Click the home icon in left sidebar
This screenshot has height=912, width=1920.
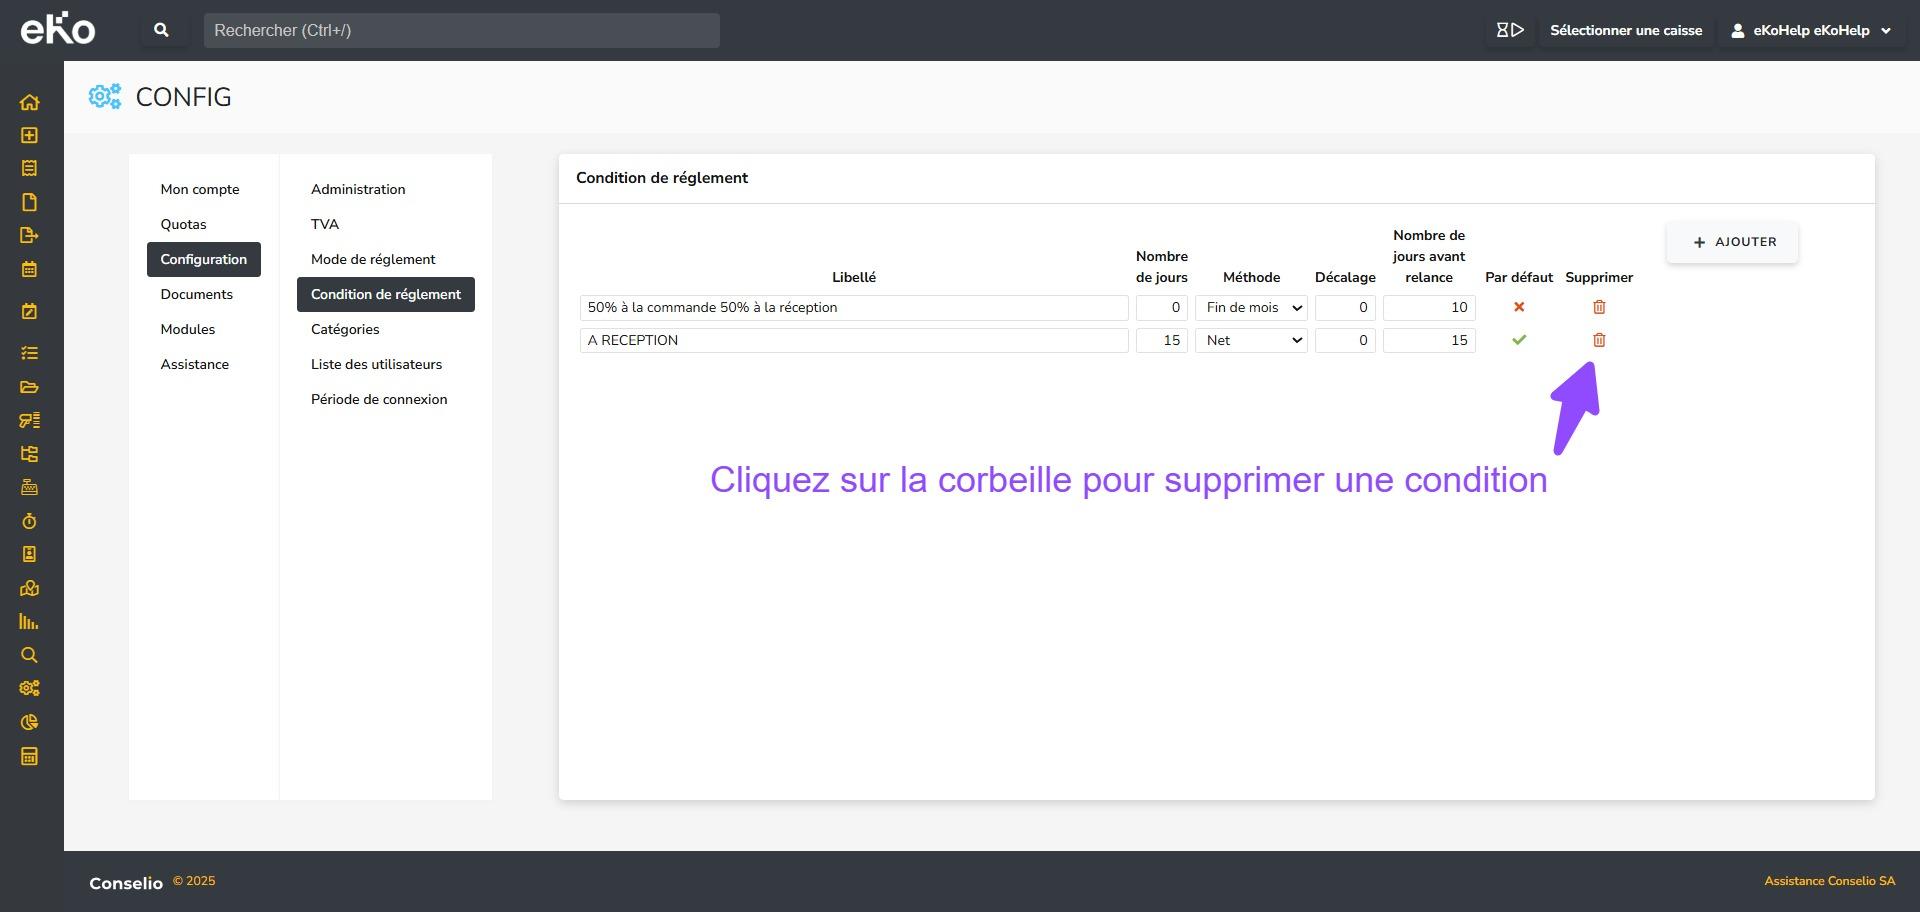(29, 102)
